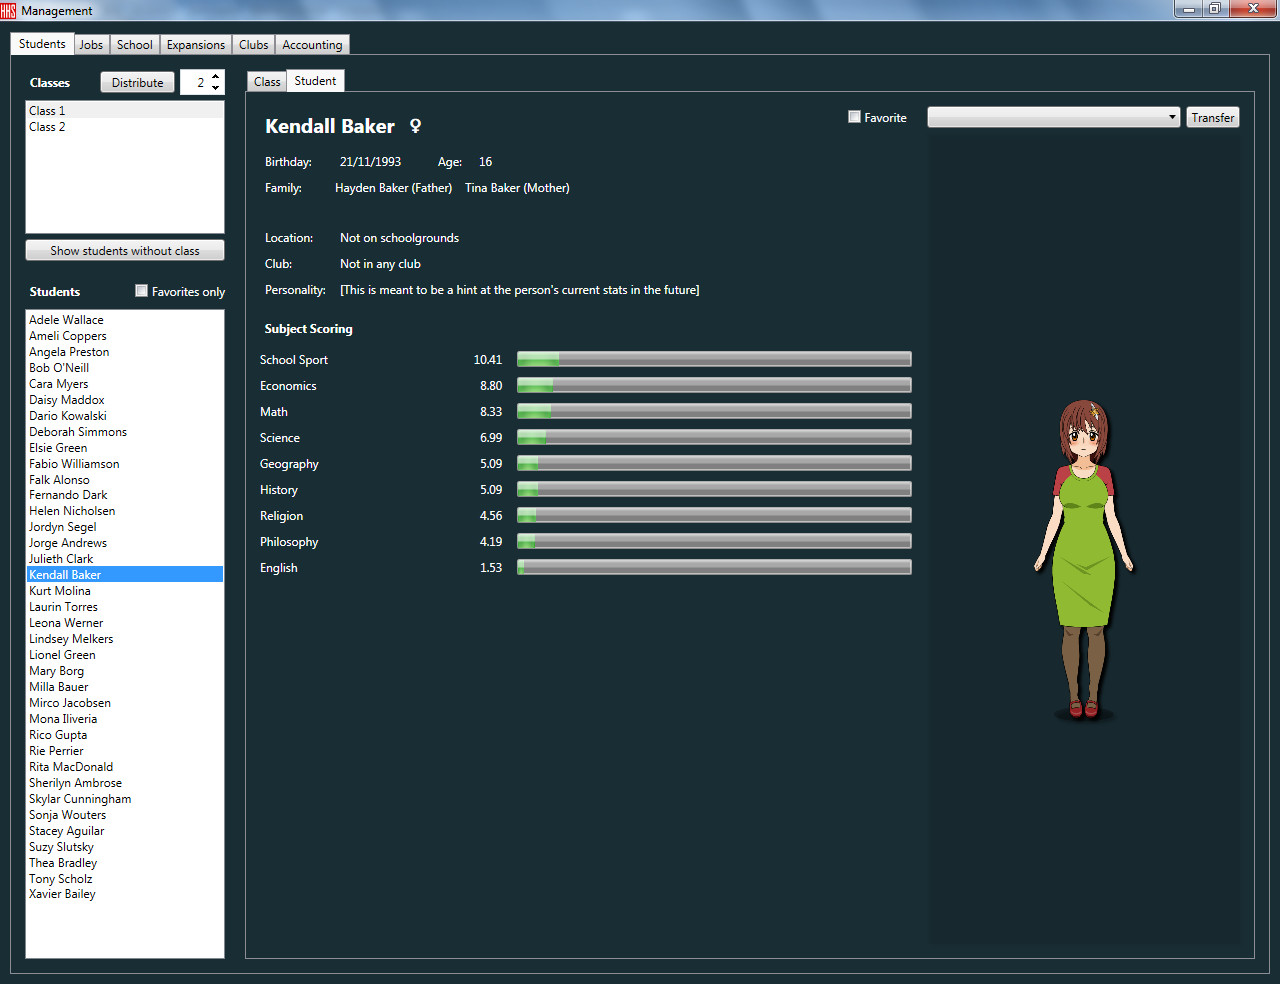Open the School tab
Image resolution: width=1280 pixels, height=984 pixels.
click(134, 45)
